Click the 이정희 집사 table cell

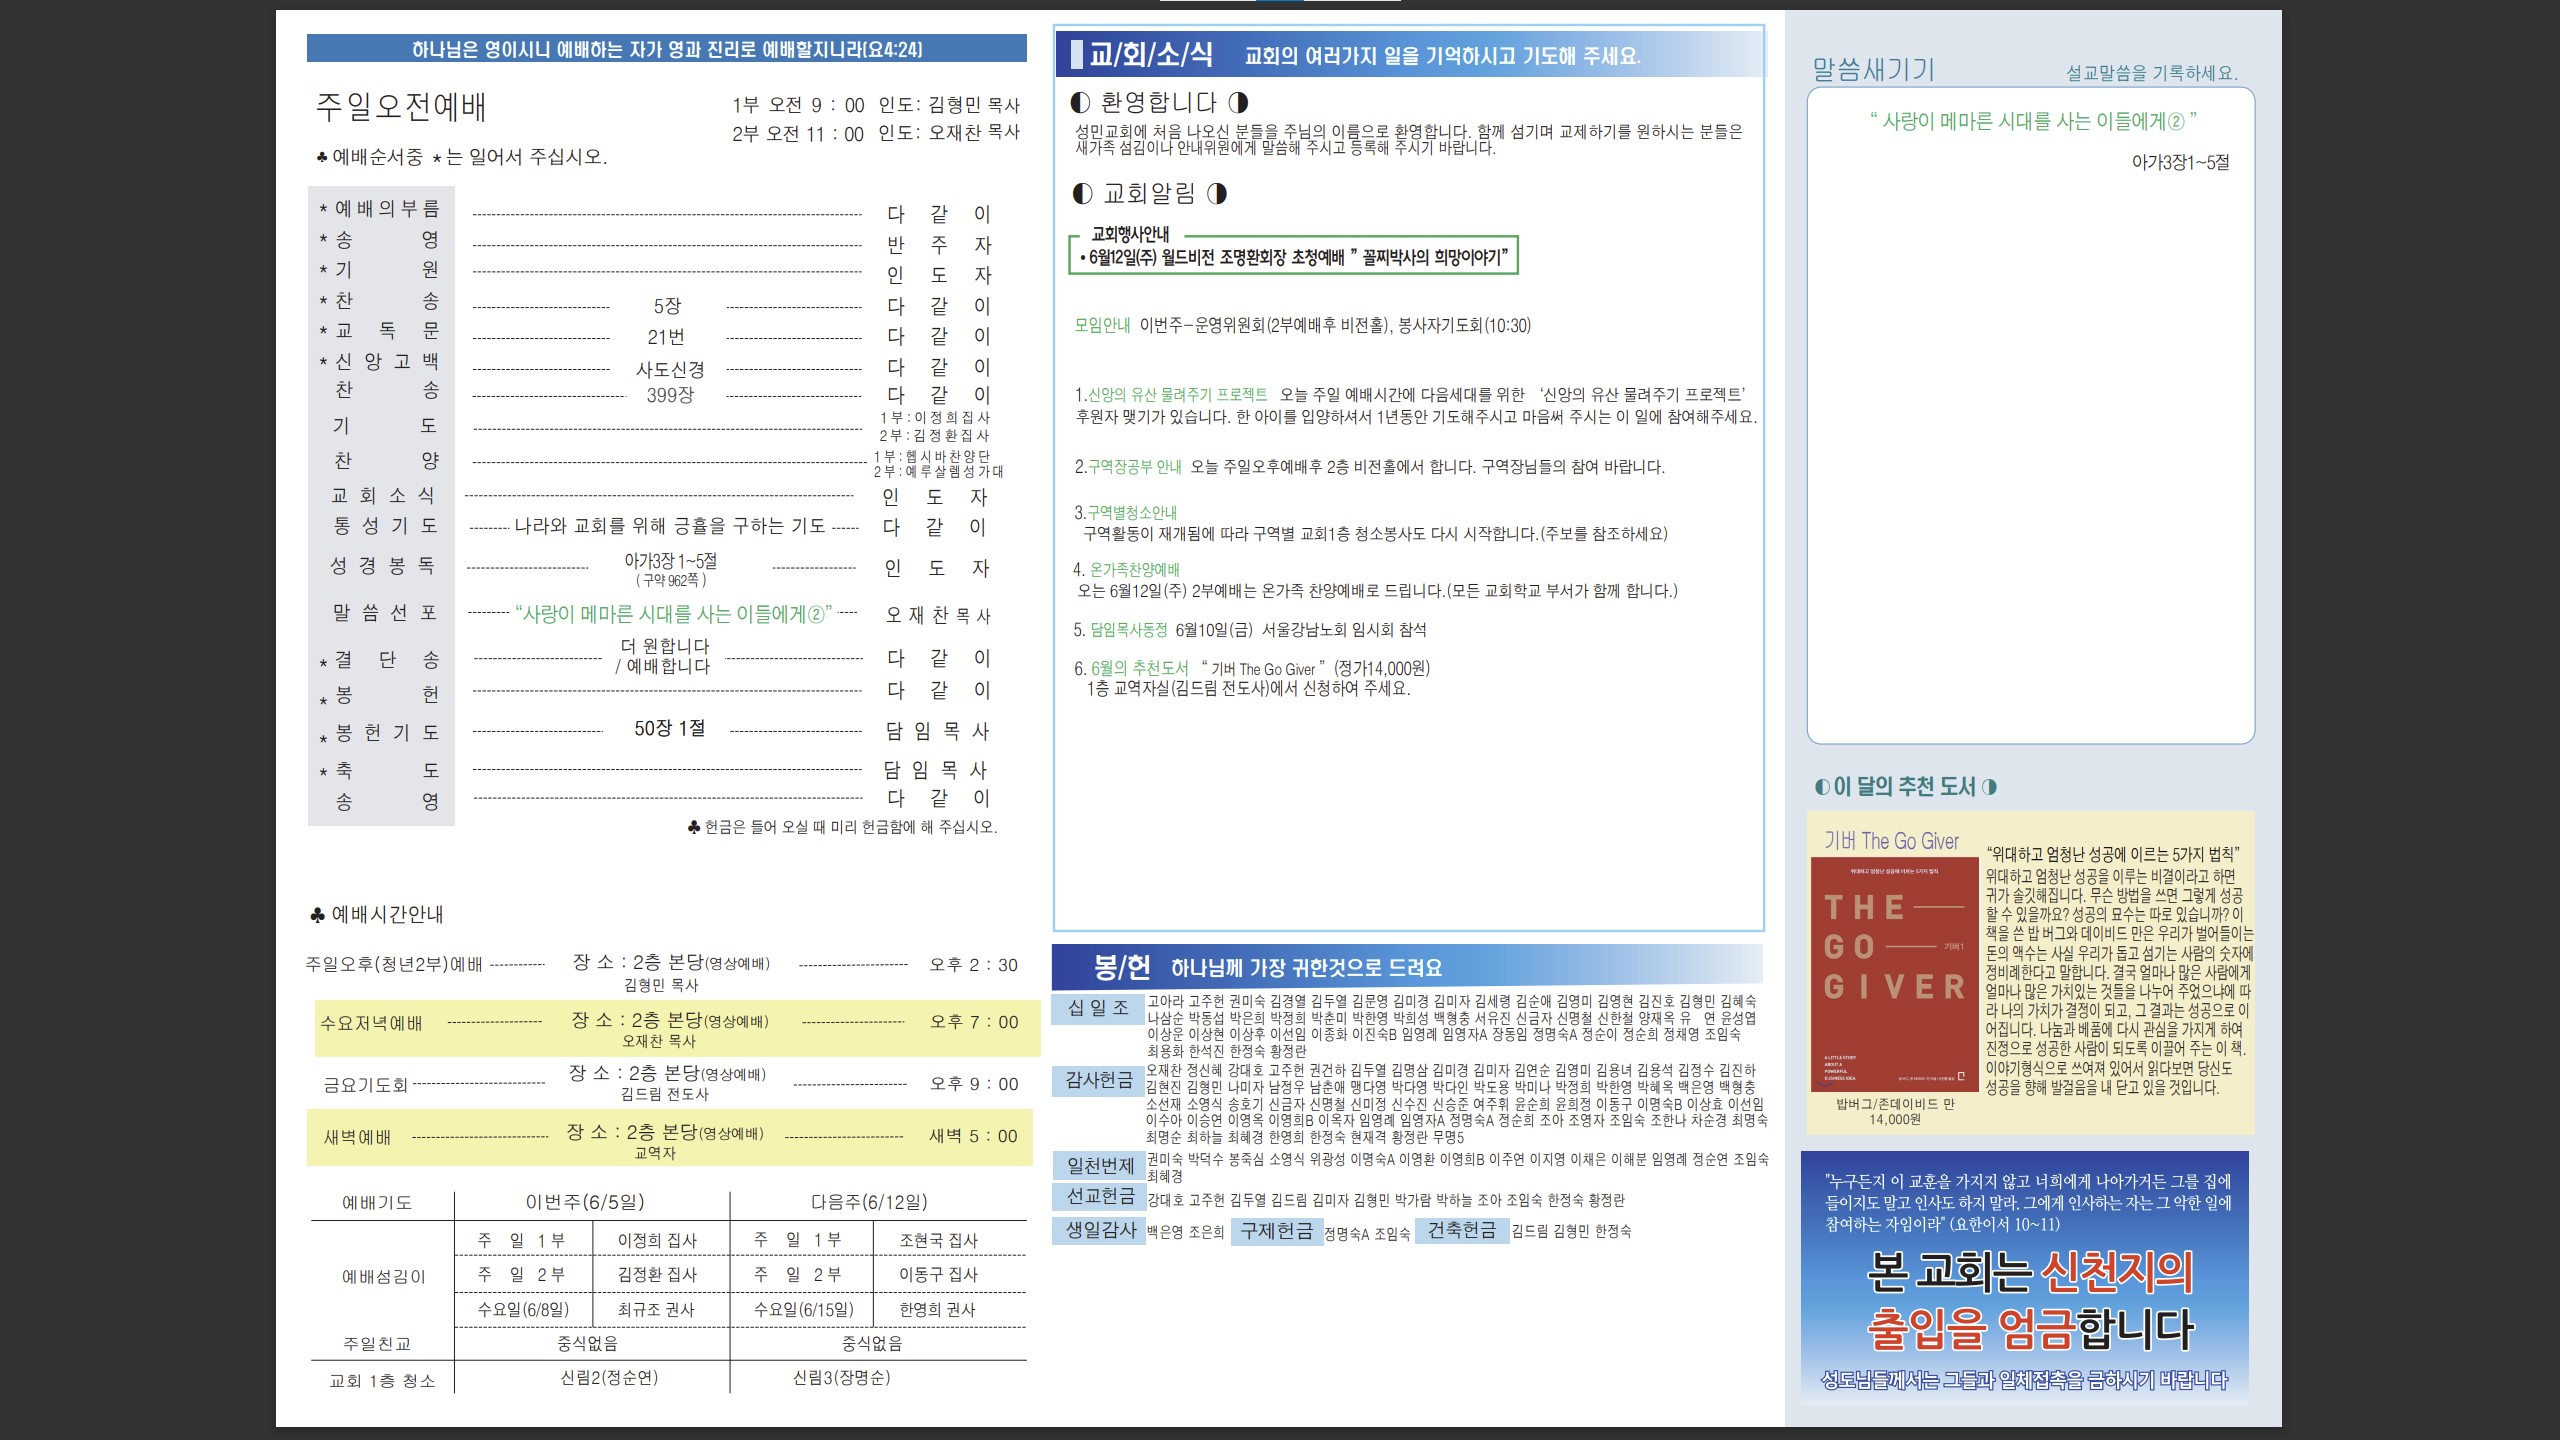pyautogui.click(x=657, y=1240)
